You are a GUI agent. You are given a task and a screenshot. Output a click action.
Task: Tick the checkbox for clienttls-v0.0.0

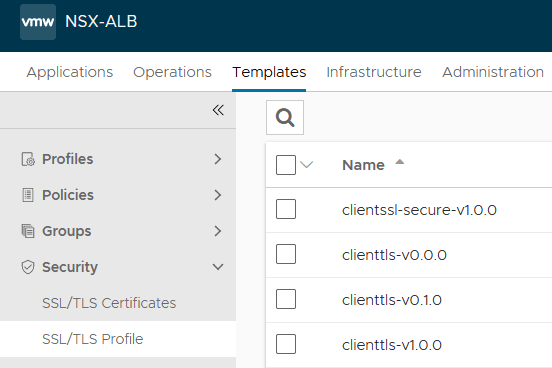(286, 254)
